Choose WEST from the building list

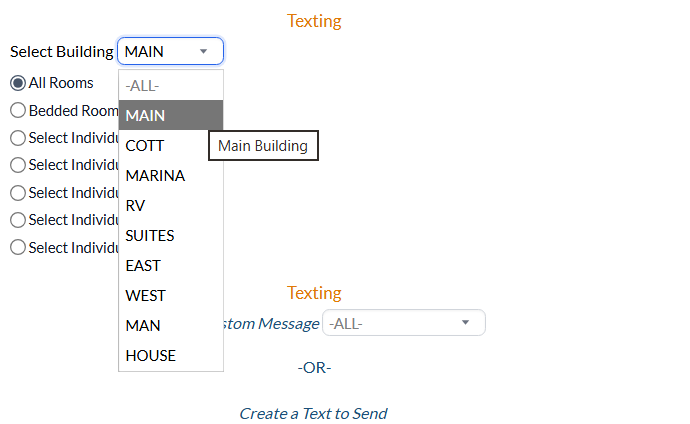171,295
